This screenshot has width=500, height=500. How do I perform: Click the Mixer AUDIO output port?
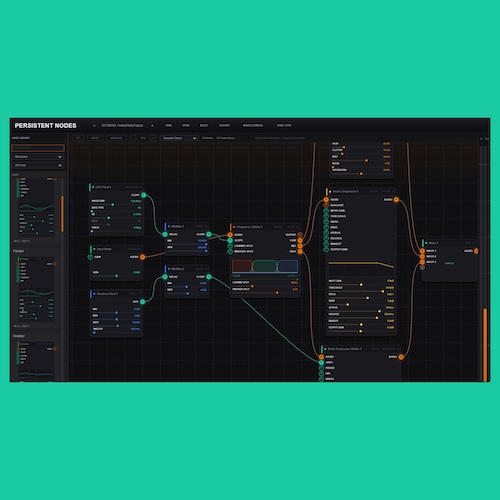476,251
